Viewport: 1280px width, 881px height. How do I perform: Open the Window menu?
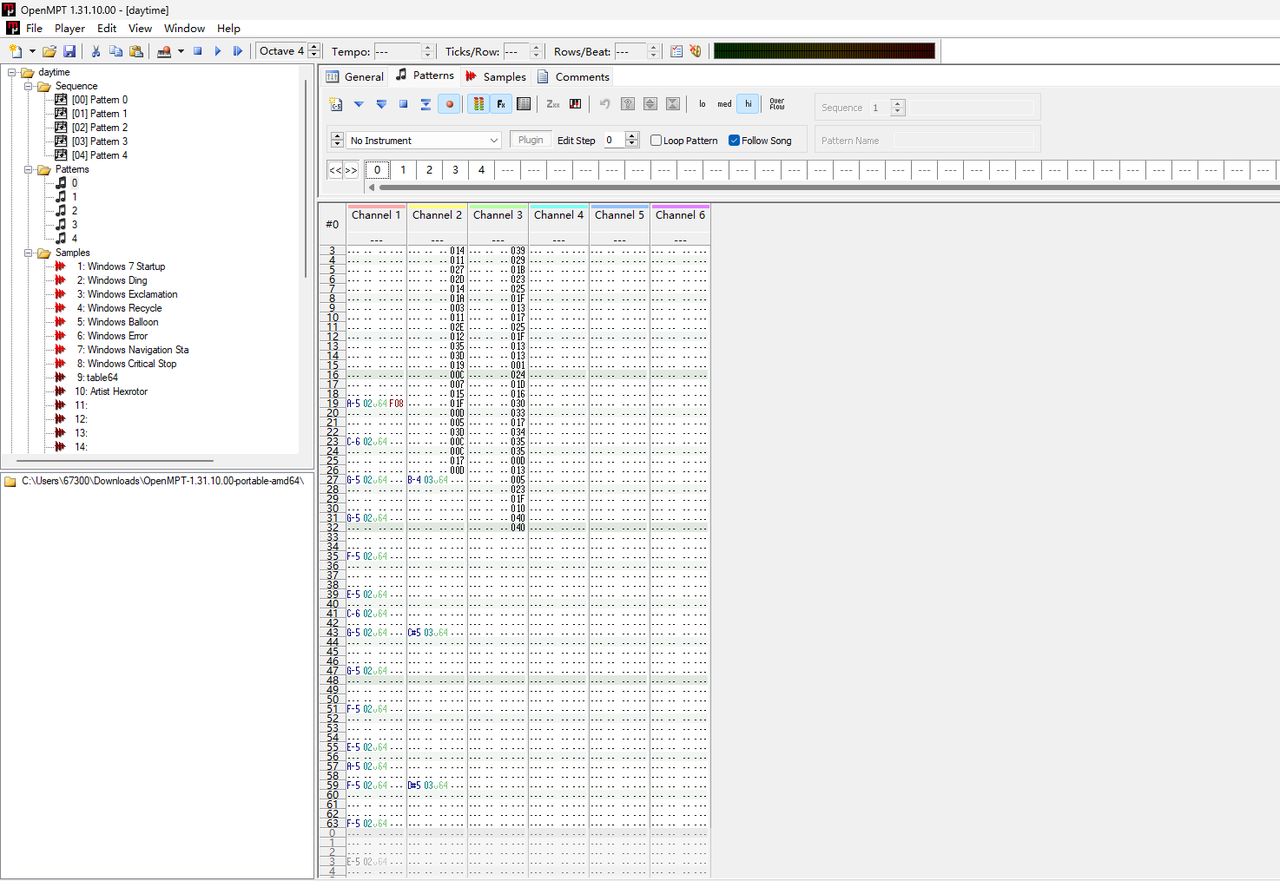coord(185,28)
